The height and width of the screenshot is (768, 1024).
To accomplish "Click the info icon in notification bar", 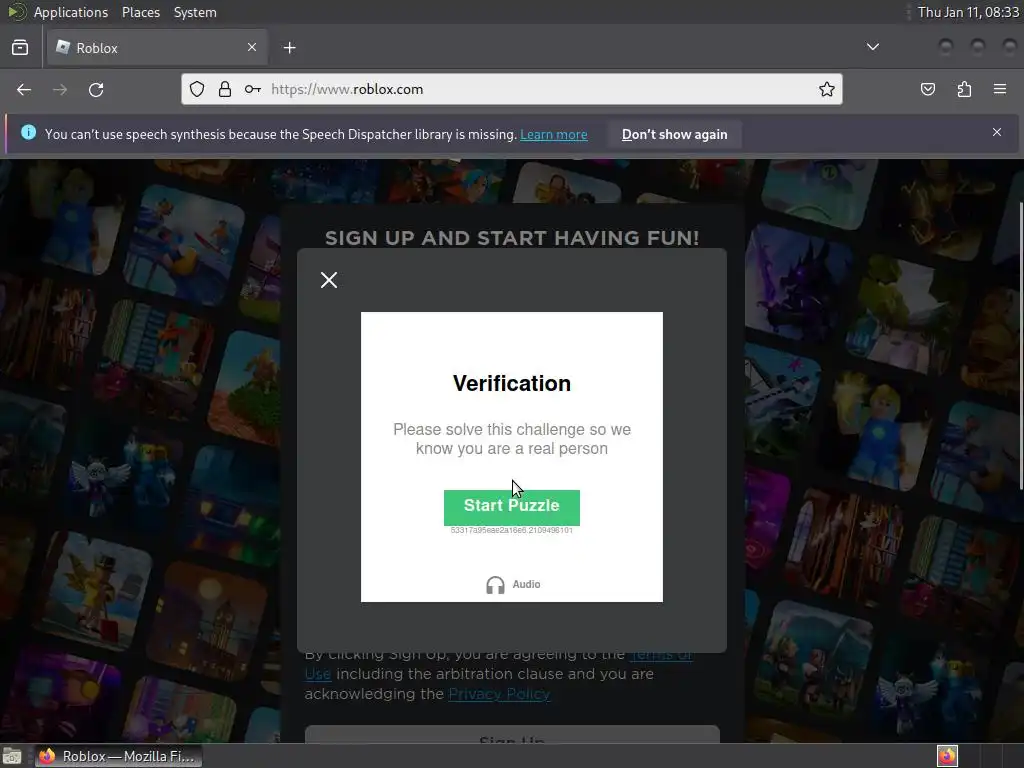I will click(x=28, y=132).
